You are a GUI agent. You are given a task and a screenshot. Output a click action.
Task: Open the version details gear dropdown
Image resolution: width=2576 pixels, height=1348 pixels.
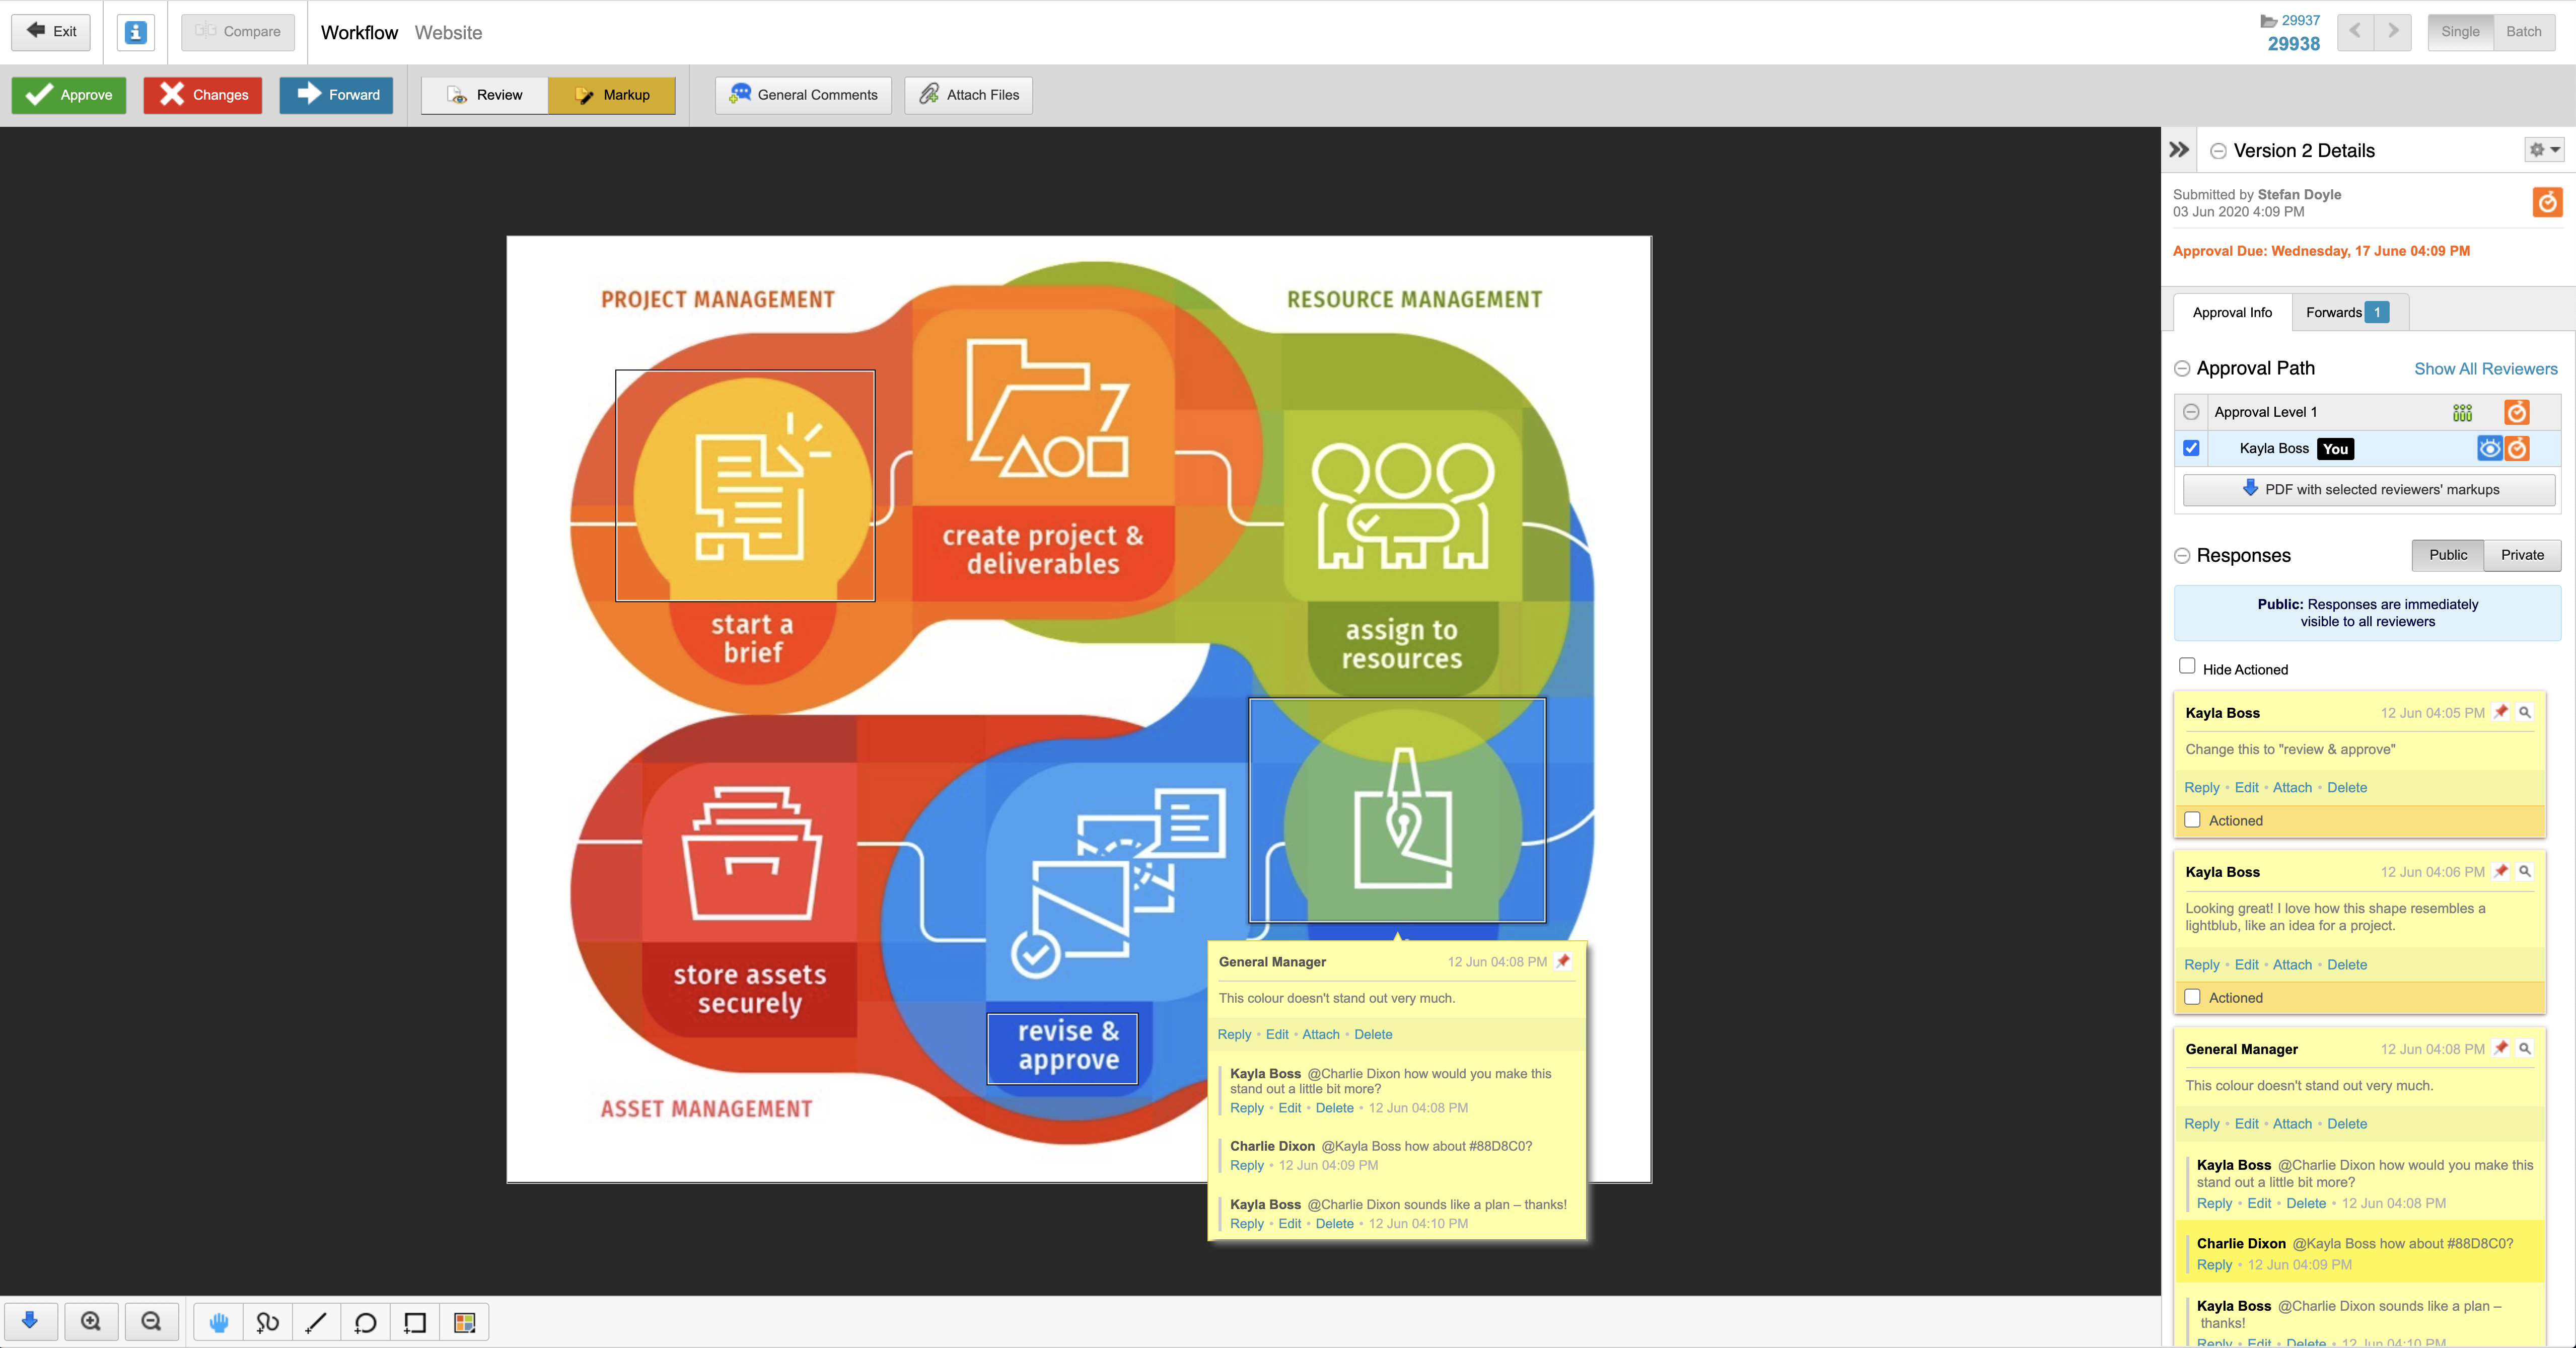[2544, 150]
